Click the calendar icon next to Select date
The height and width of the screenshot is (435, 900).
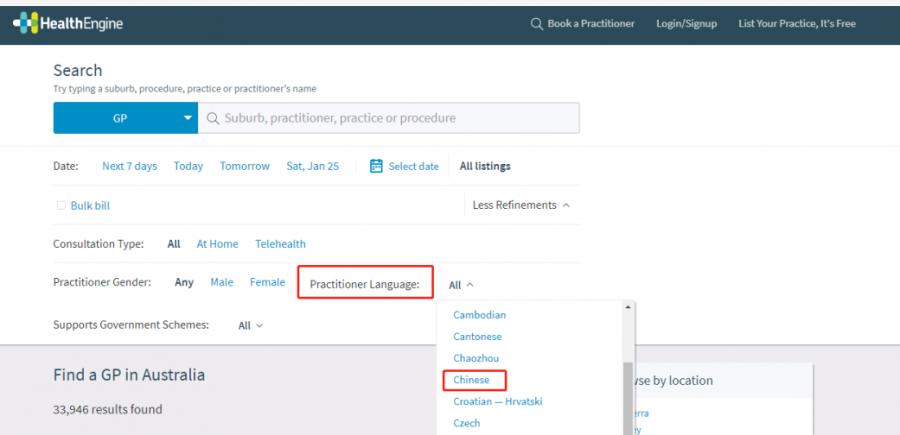click(376, 166)
